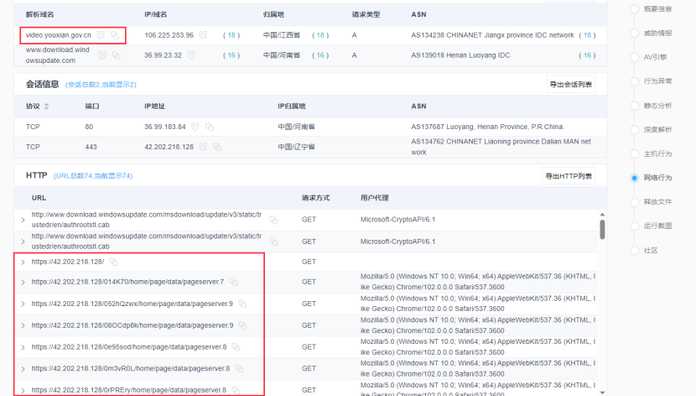696x396 pixels.
Task: Open the (16) count next to 36.99.23.32
Action: (x=231, y=55)
